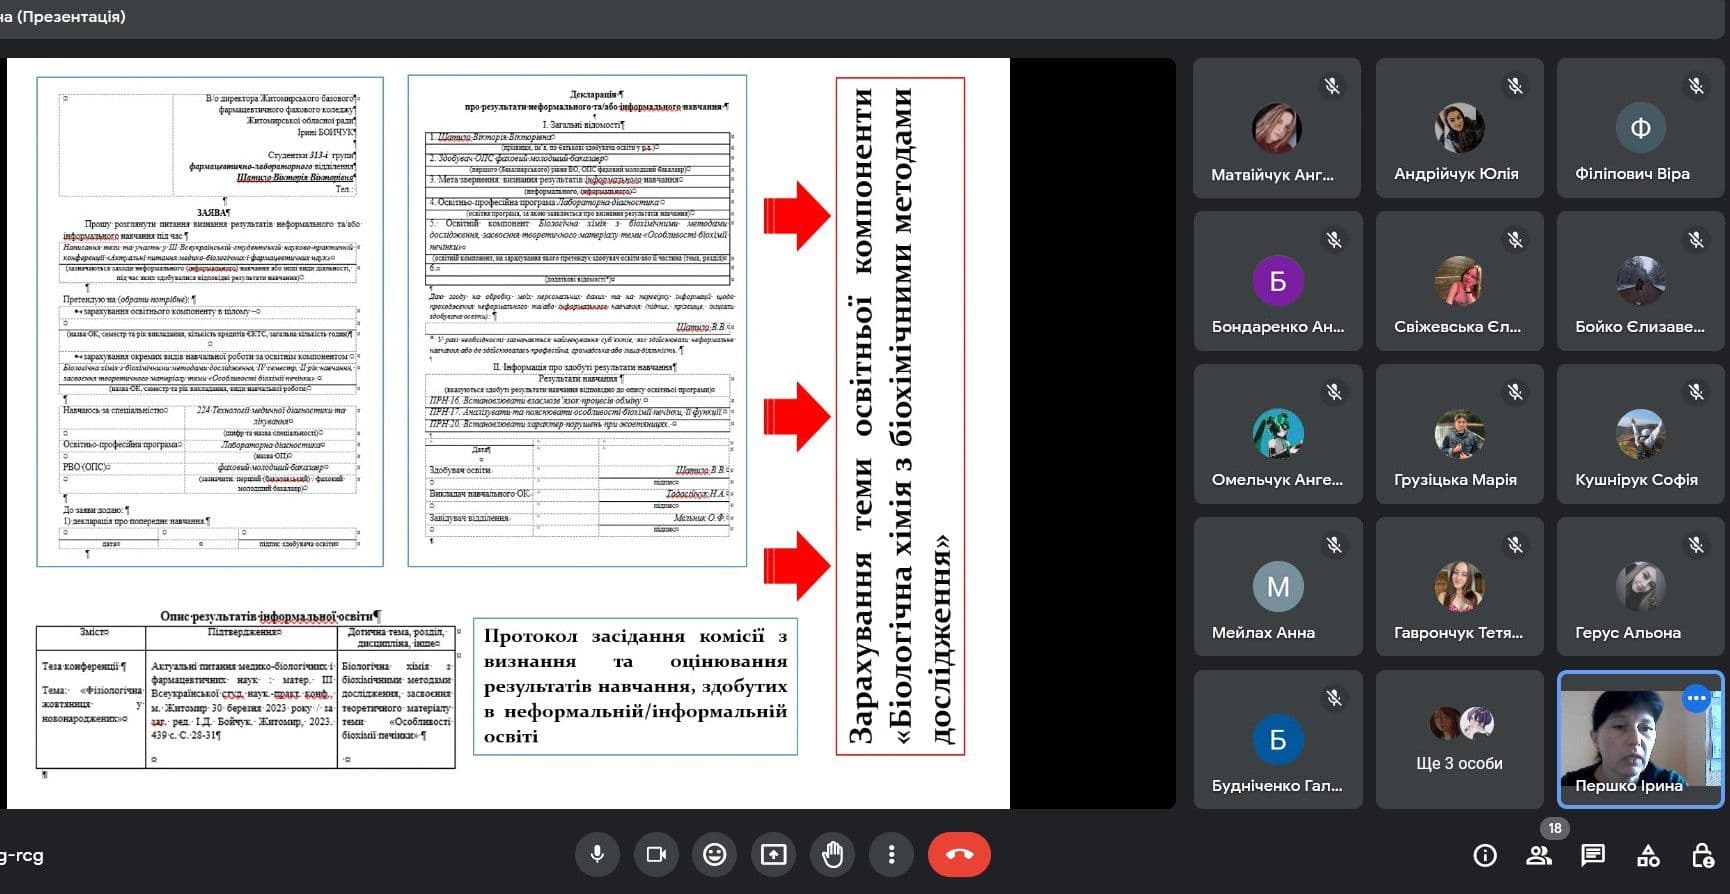
Task: Click muted mic icon on Бойко tile
Action: point(1696,240)
